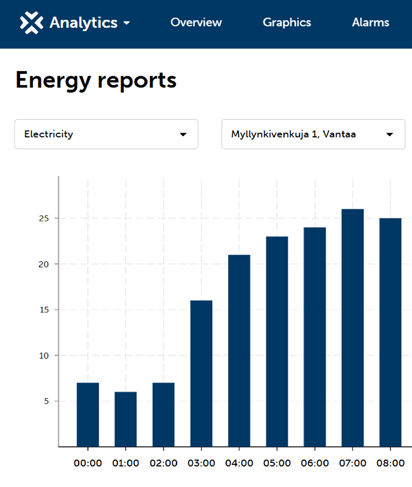Click the Energy reports heading
The width and height of the screenshot is (412, 487).
[x=96, y=81]
